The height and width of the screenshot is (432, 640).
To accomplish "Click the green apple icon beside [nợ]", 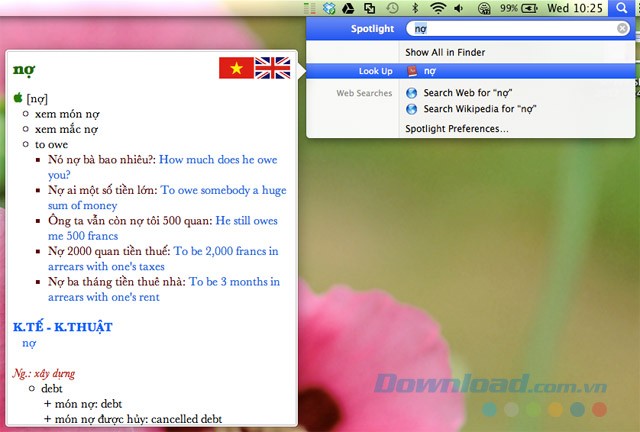I will click(18, 97).
